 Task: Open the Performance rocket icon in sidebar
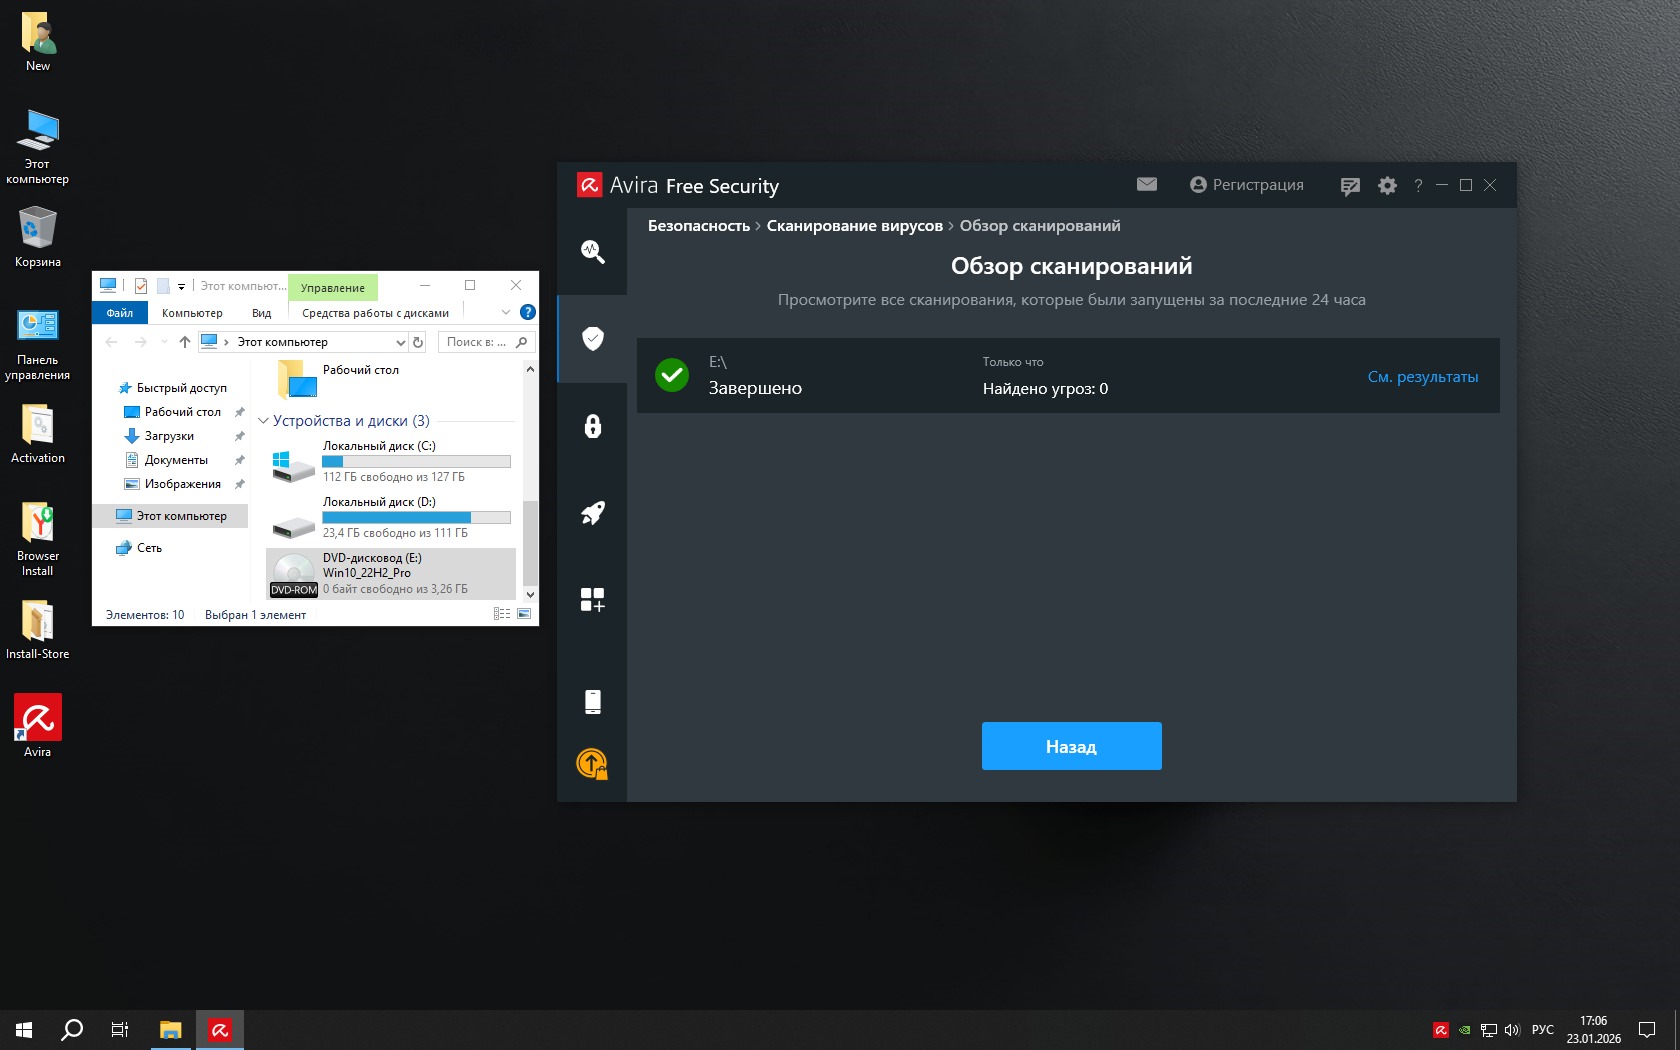(x=592, y=513)
